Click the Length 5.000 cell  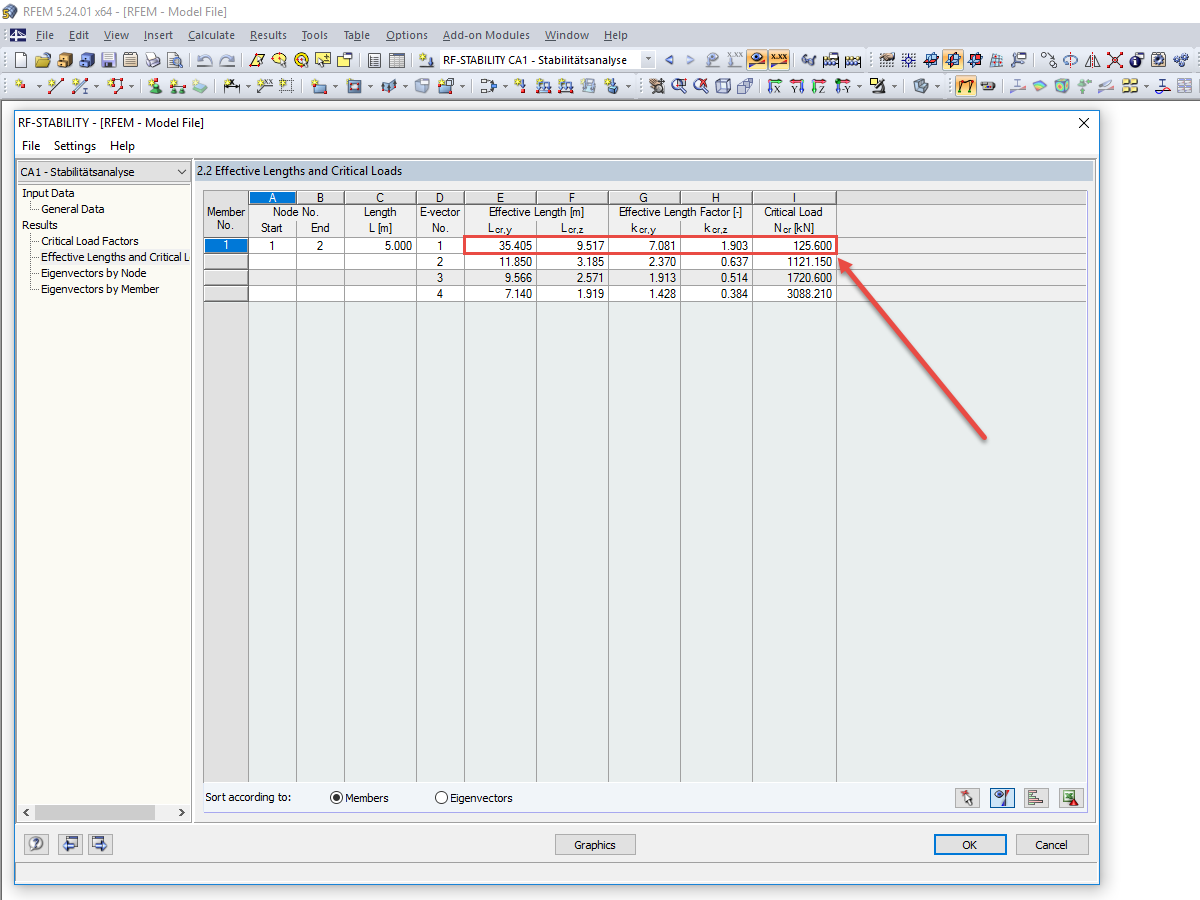click(x=380, y=246)
